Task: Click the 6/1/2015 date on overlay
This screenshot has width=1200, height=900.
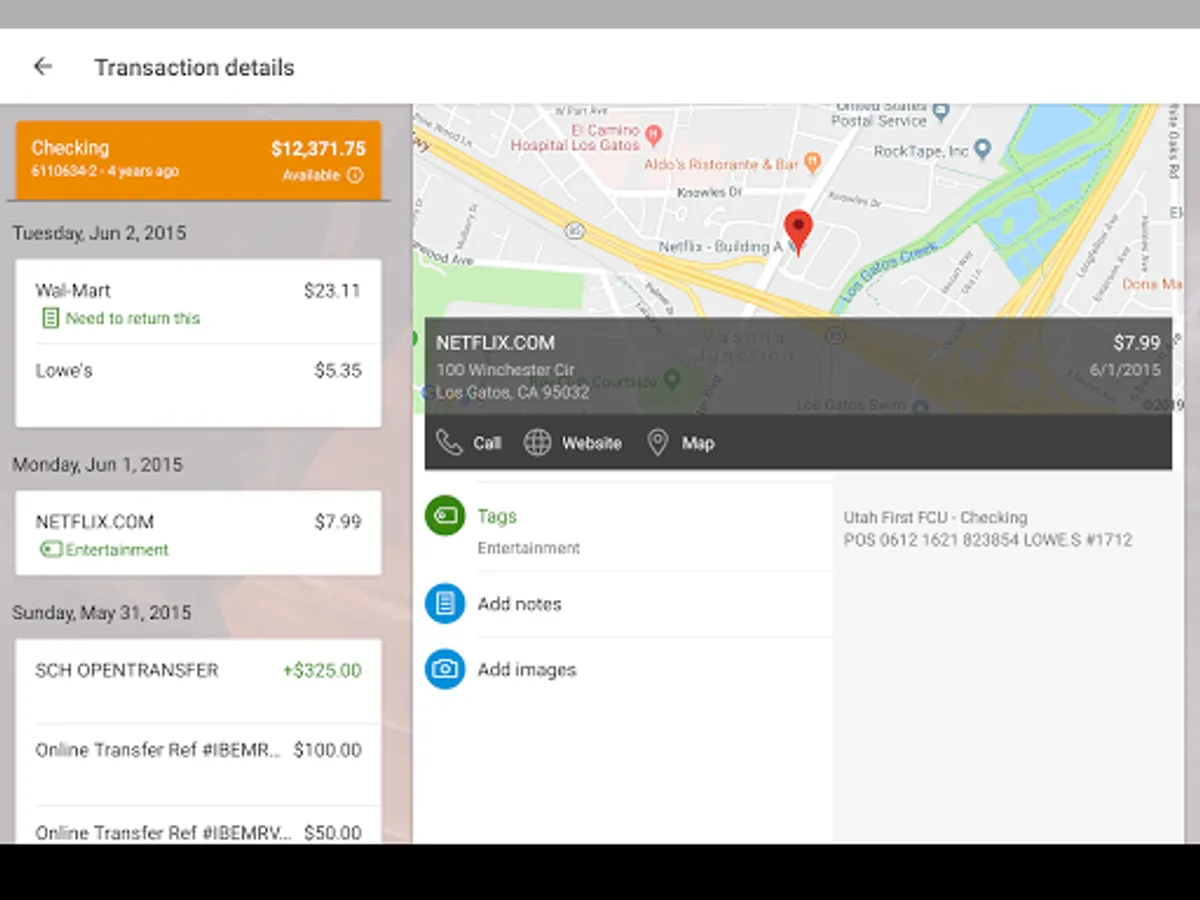Action: point(1125,370)
